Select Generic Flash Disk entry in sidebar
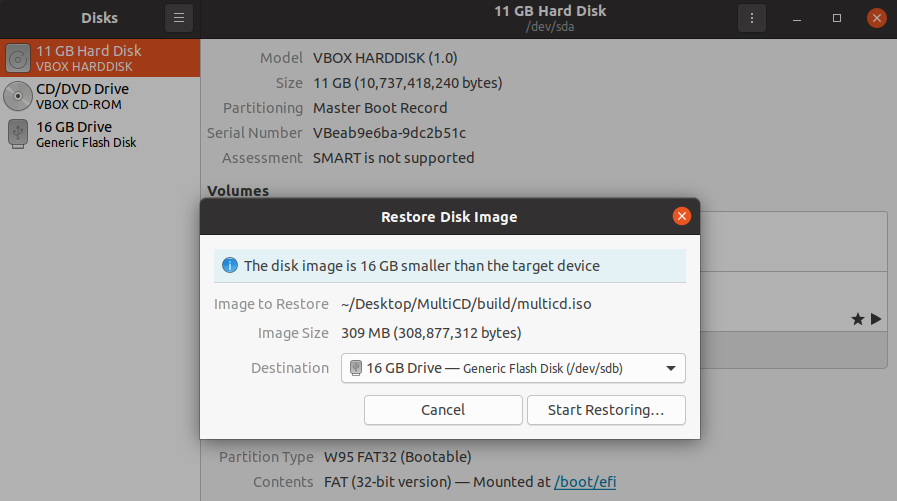 pos(86,142)
